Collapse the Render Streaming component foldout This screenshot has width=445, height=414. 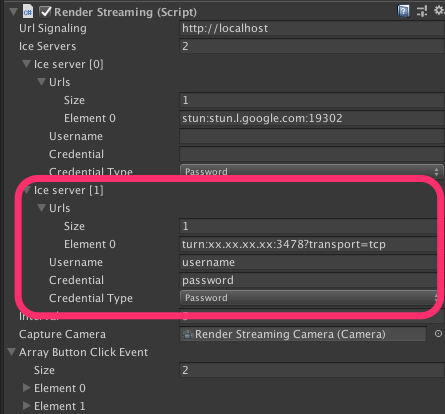point(14,12)
